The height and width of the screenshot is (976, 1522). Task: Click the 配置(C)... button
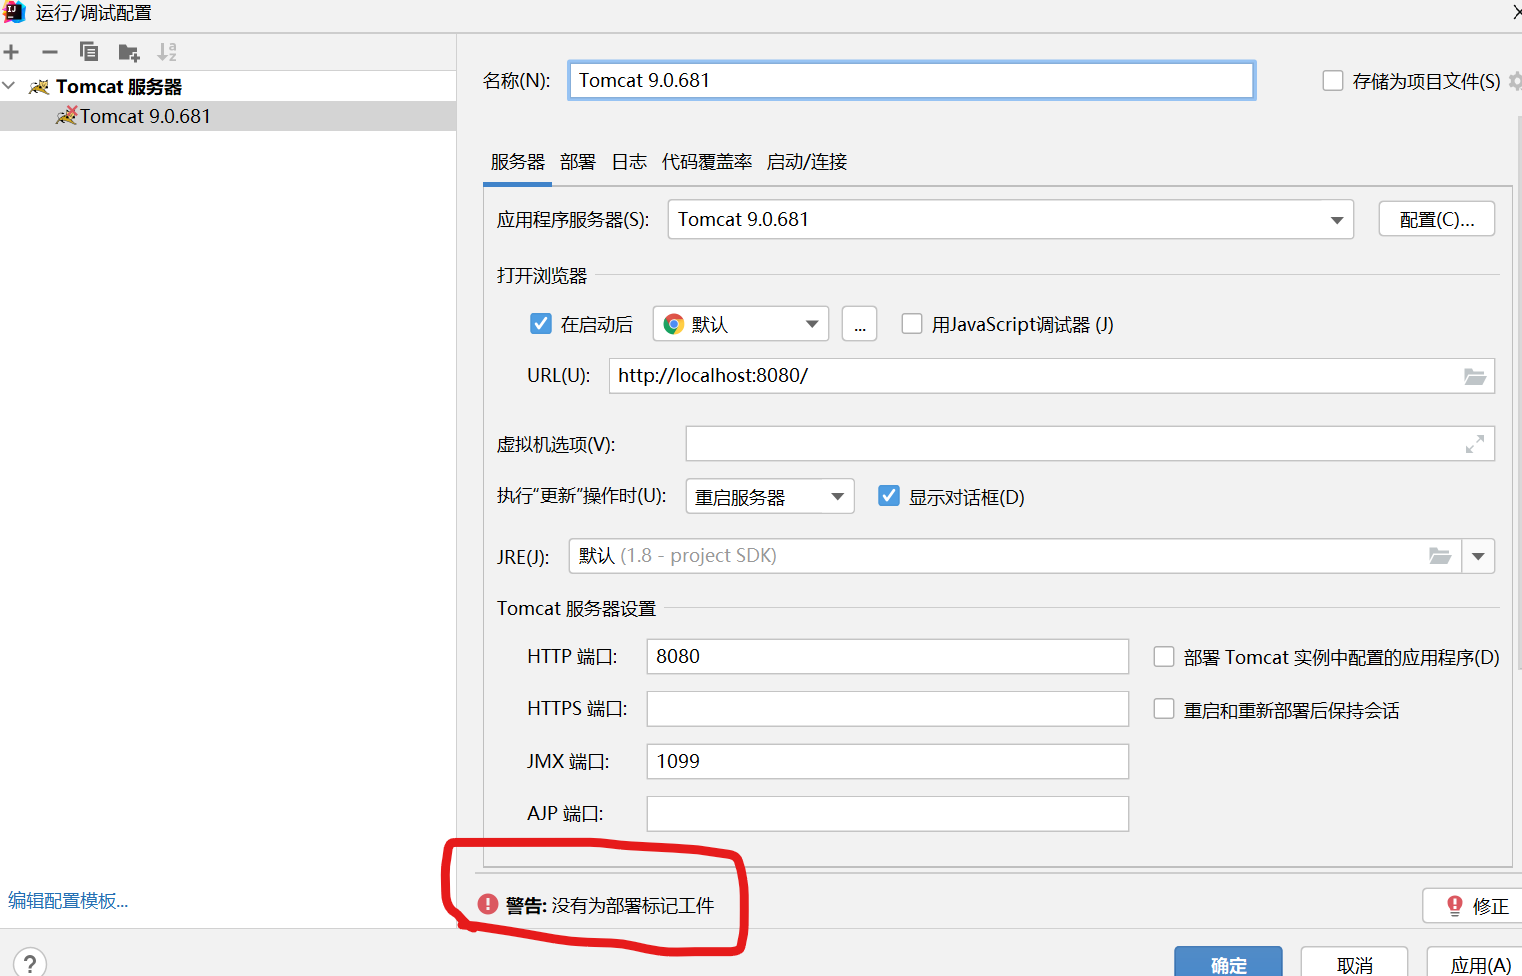point(1437,219)
